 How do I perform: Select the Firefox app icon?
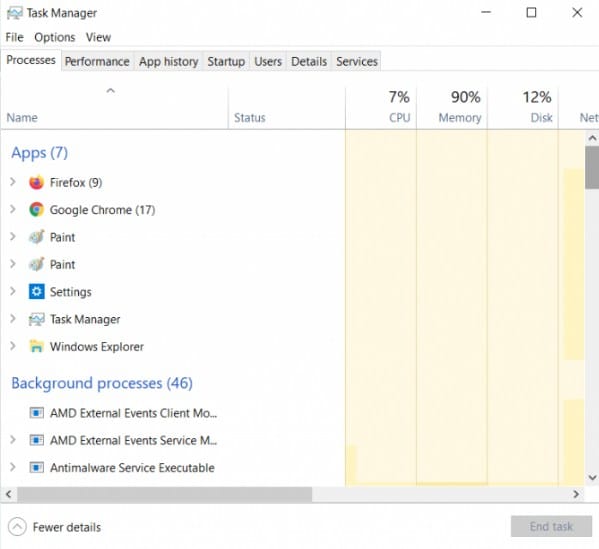[x=37, y=183]
